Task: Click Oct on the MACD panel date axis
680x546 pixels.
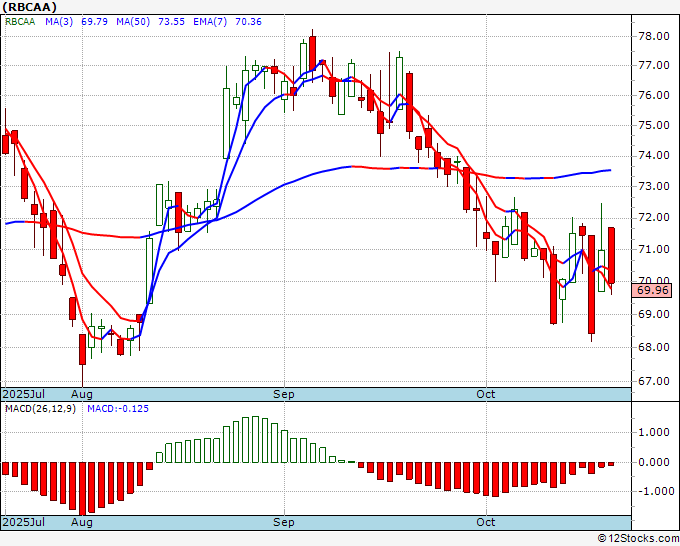Action: coord(486,522)
